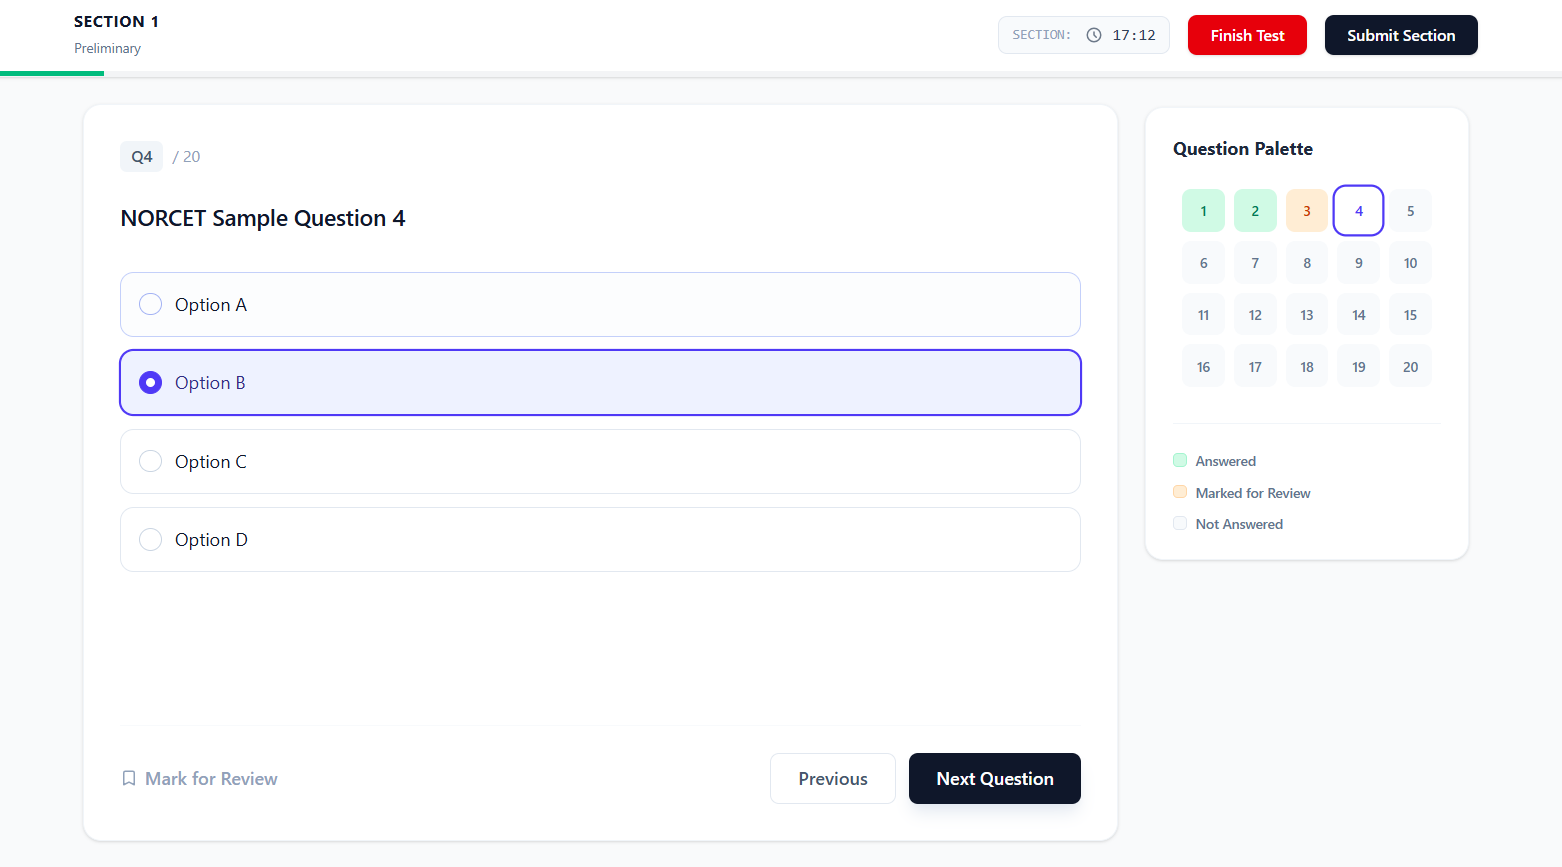Click the clock icon in the section timer
This screenshot has width=1562, height=867.
[1095, 34]
